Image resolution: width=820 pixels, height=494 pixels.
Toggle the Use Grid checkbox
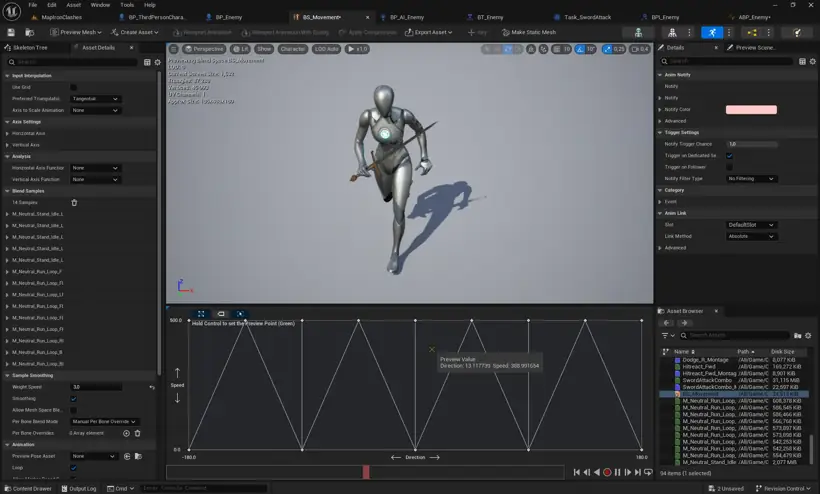pos(73,87)
